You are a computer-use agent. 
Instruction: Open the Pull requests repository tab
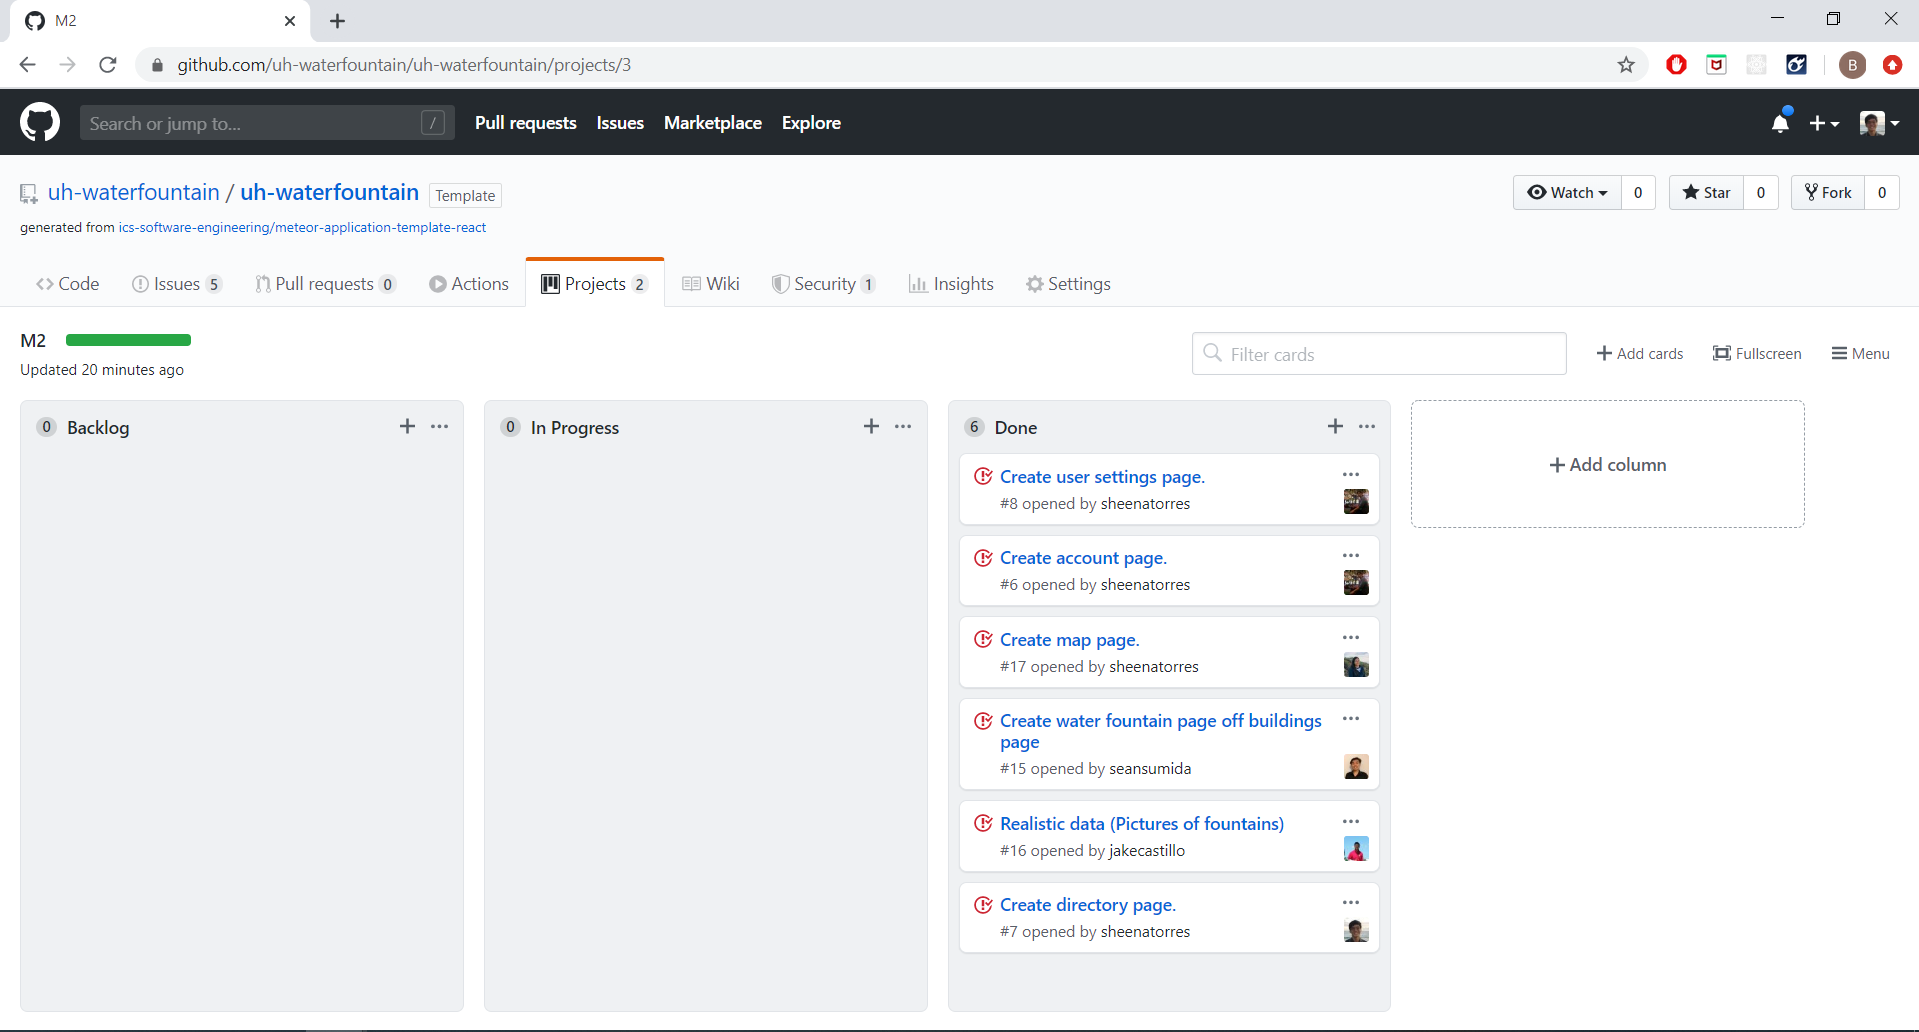[325, 284]
